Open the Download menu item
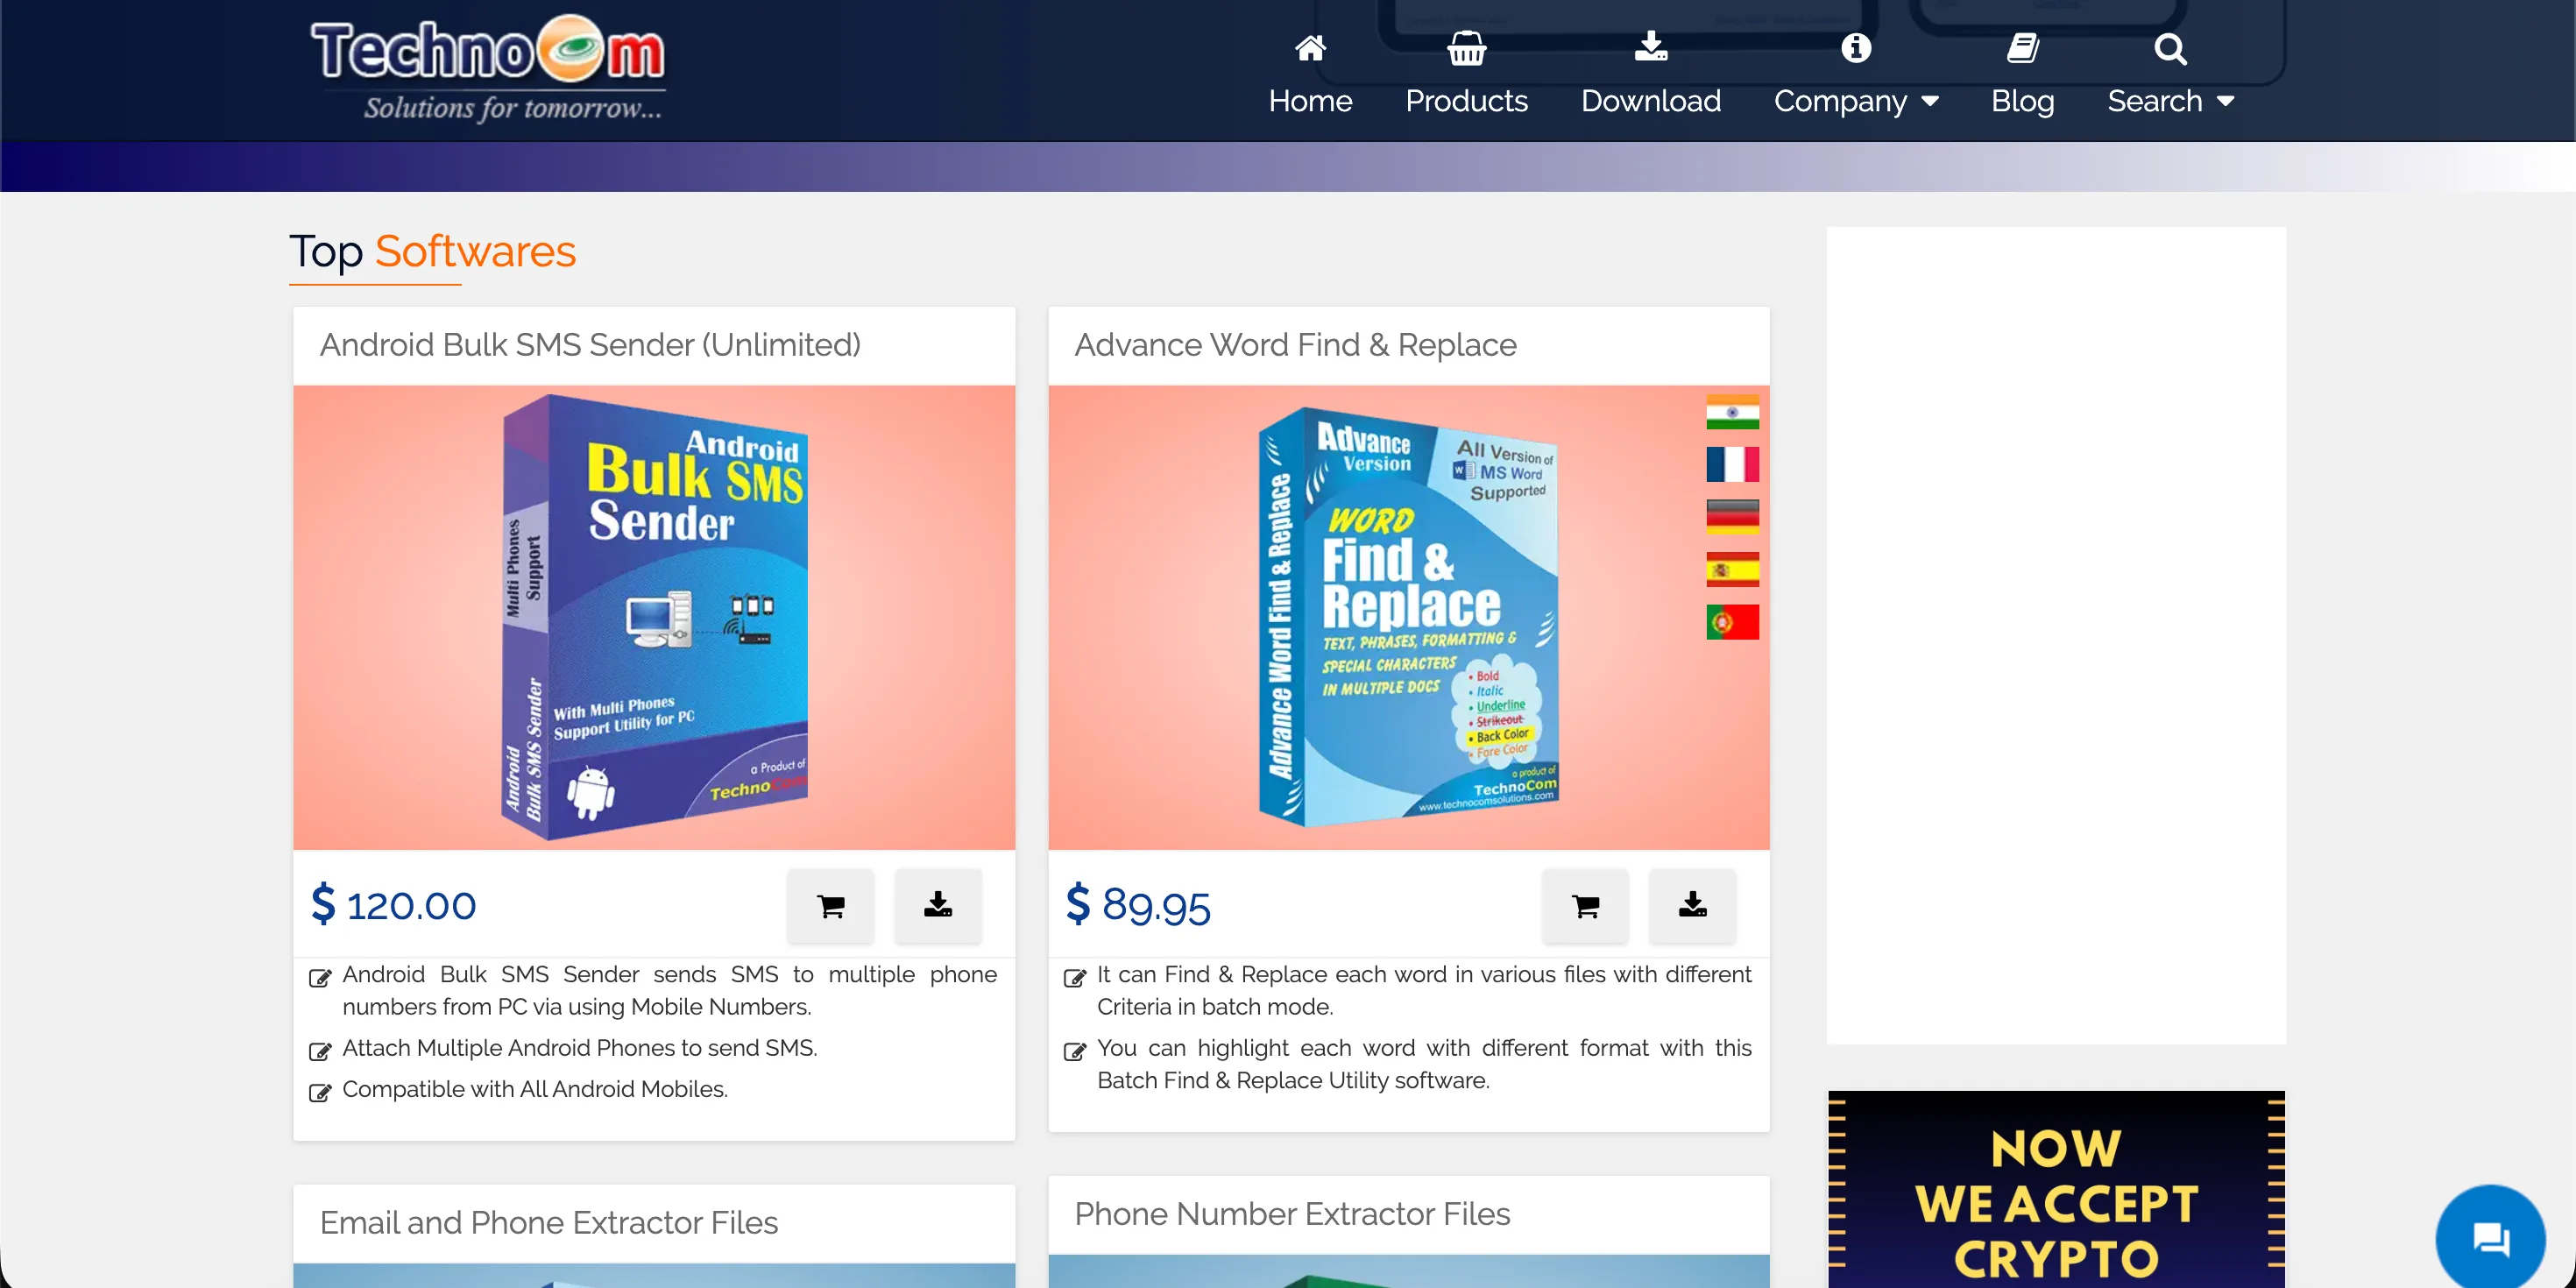Screen dimensions: 2576x1288 point(1651,101)
